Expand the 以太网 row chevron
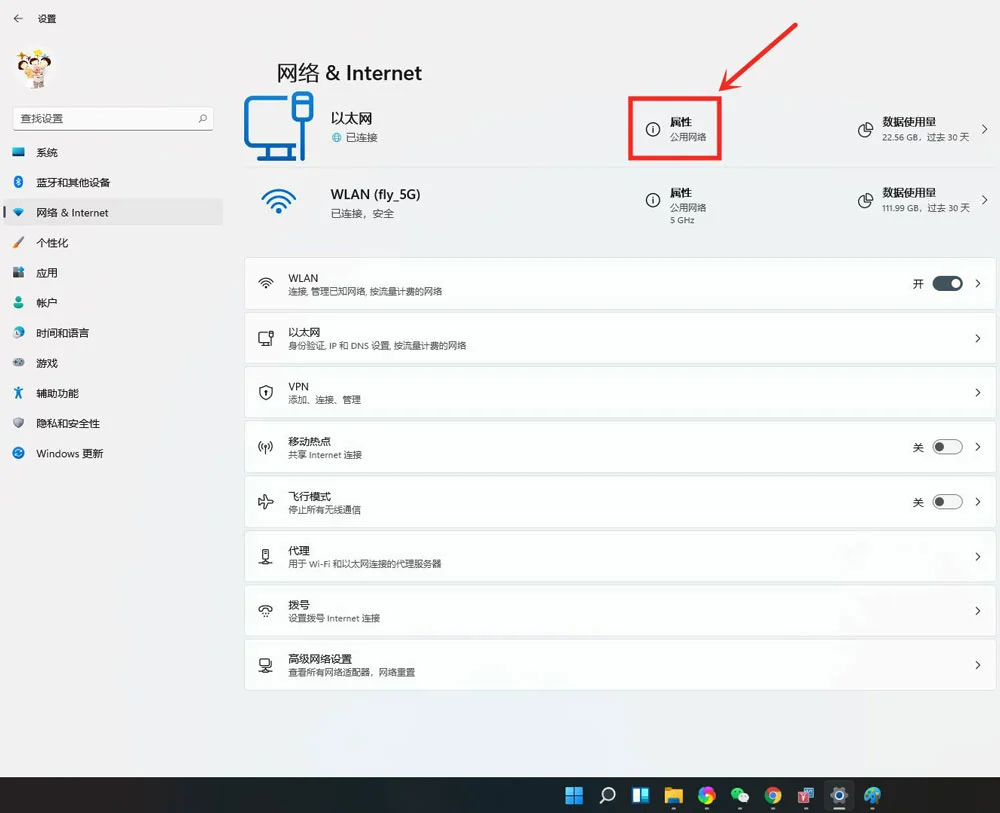 coord(978,338)
